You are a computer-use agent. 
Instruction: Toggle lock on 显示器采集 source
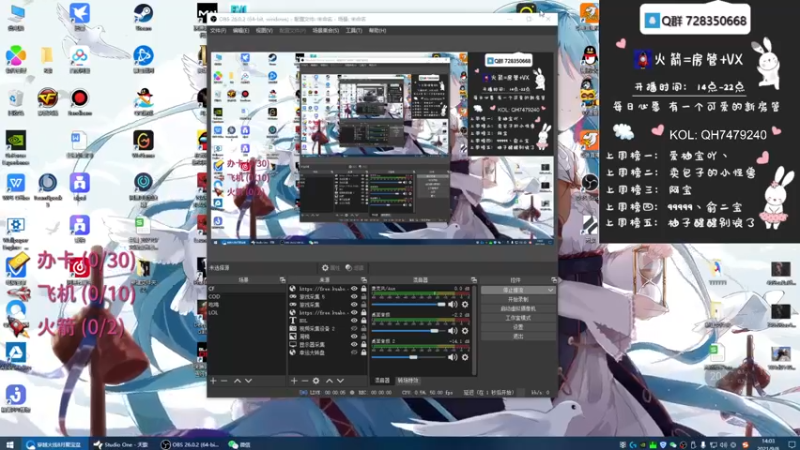point(364,344)
